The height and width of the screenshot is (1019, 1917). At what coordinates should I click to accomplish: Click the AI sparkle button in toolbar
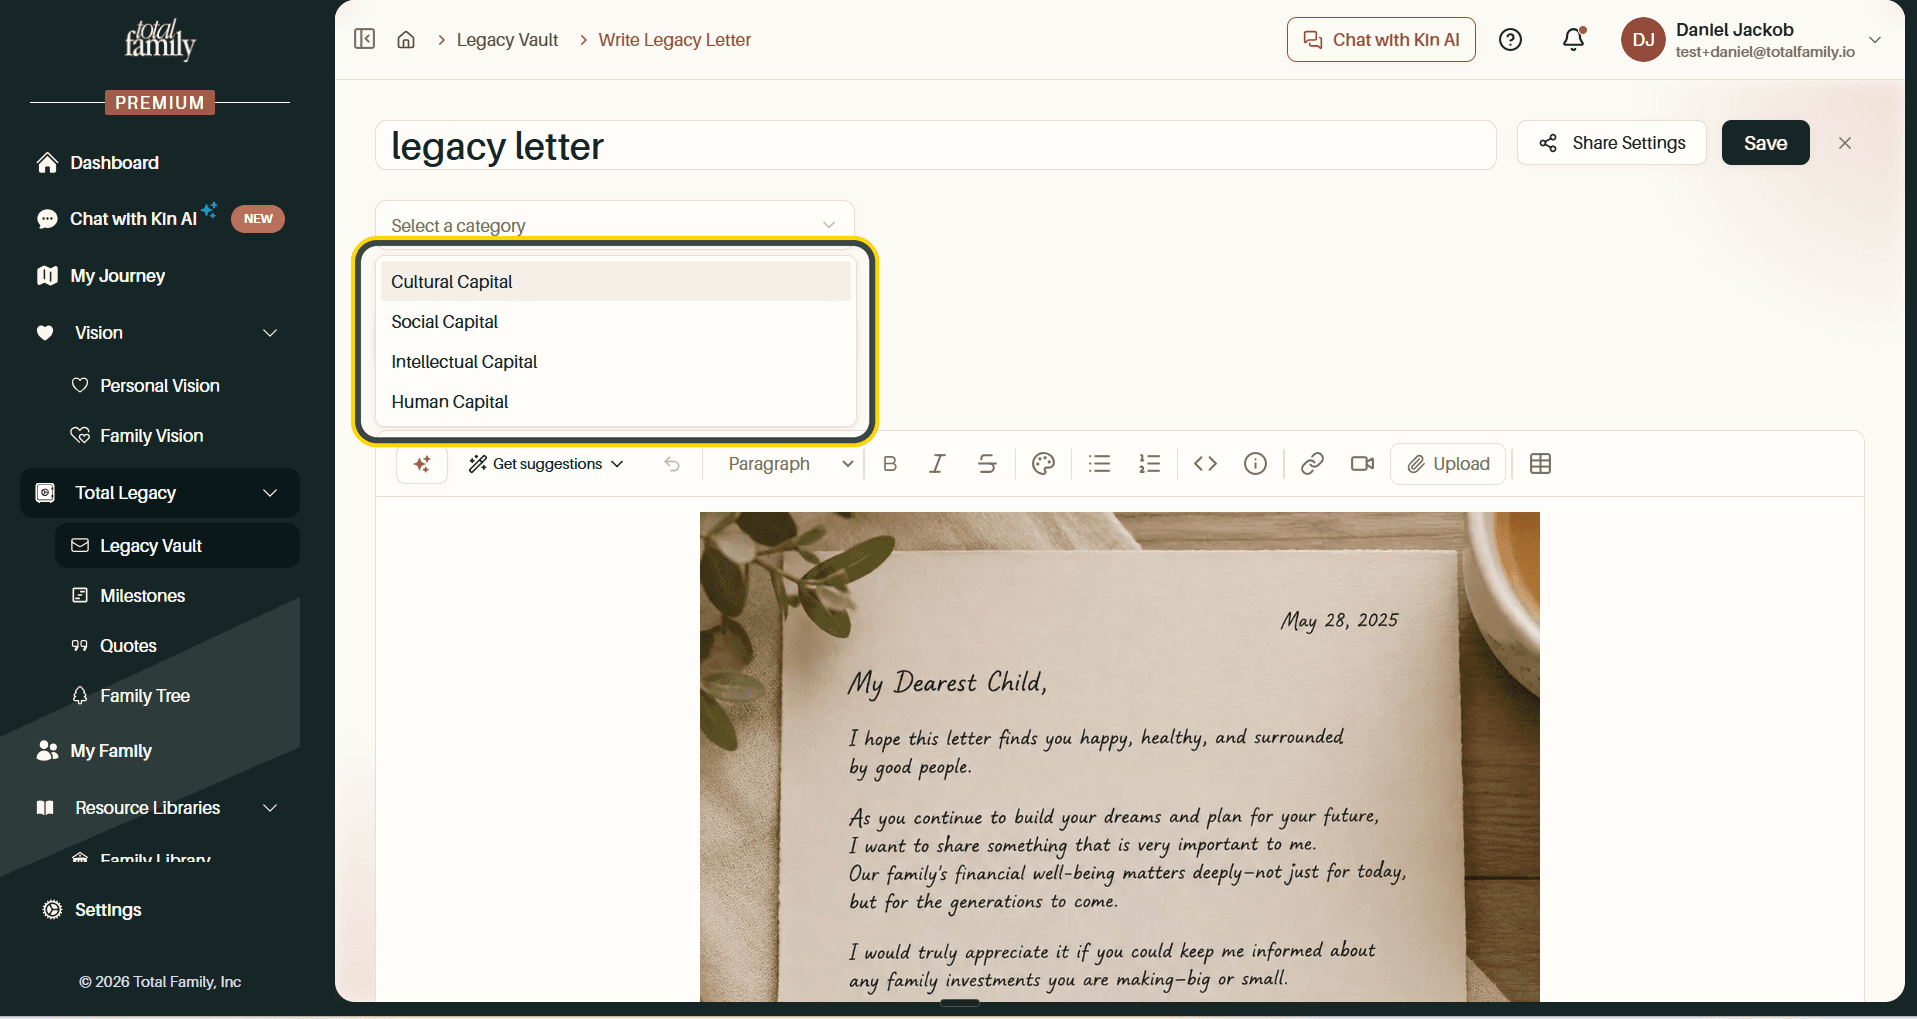pyautogui.click(x=422, y=464)
